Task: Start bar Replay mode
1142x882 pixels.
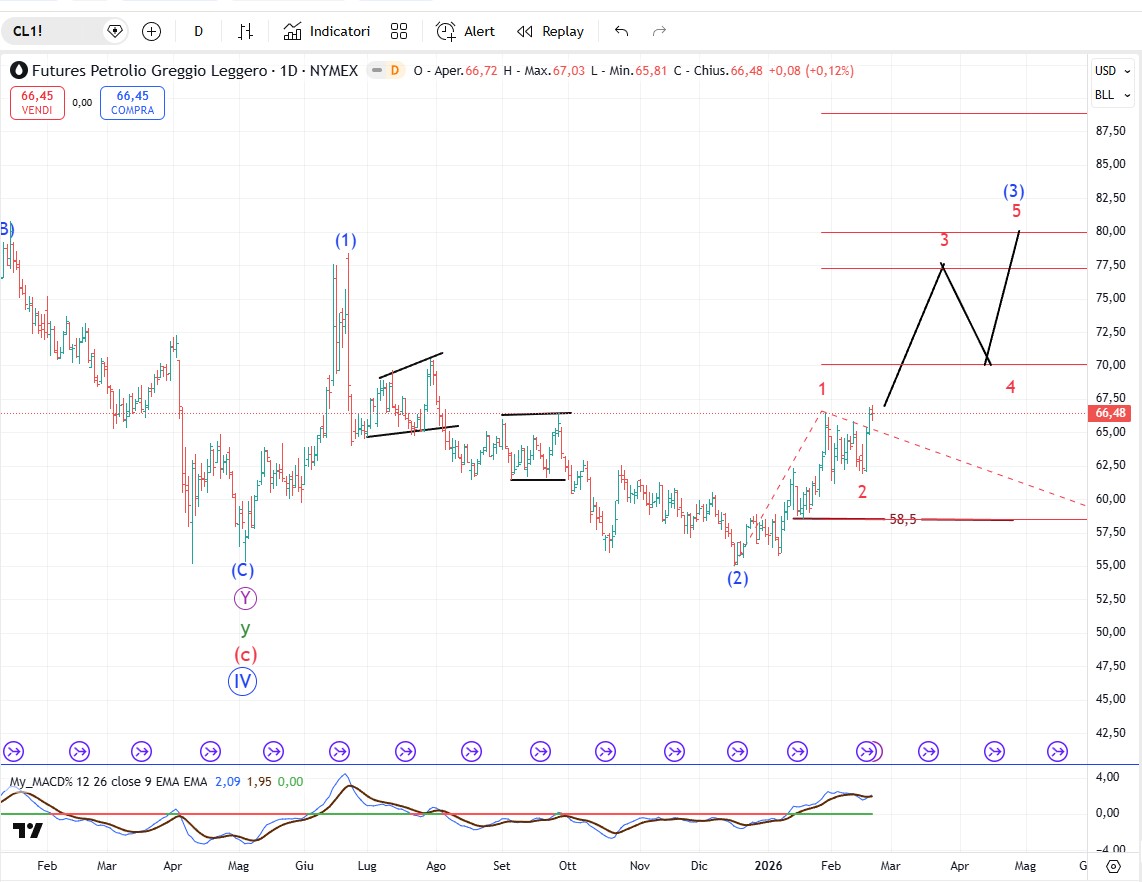Action: click(551, 31)
